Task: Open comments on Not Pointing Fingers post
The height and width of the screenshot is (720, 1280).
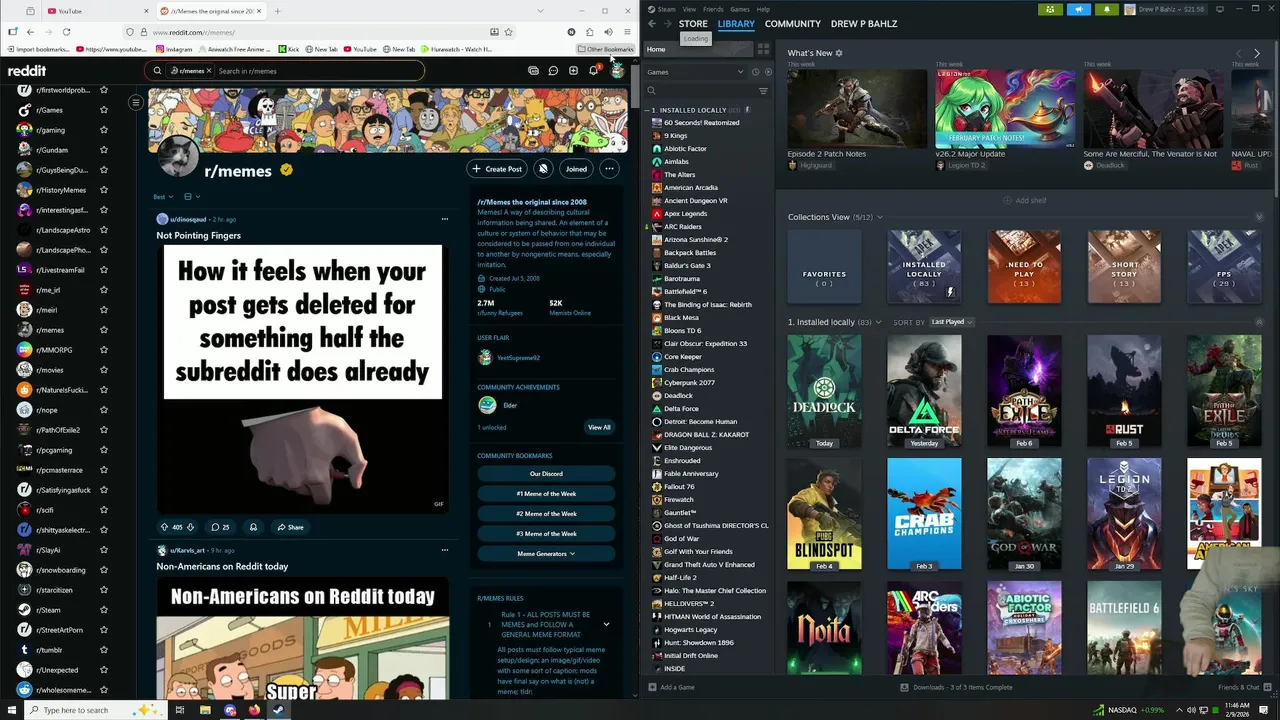Action: pyautogui.click(x=220, y=527)
